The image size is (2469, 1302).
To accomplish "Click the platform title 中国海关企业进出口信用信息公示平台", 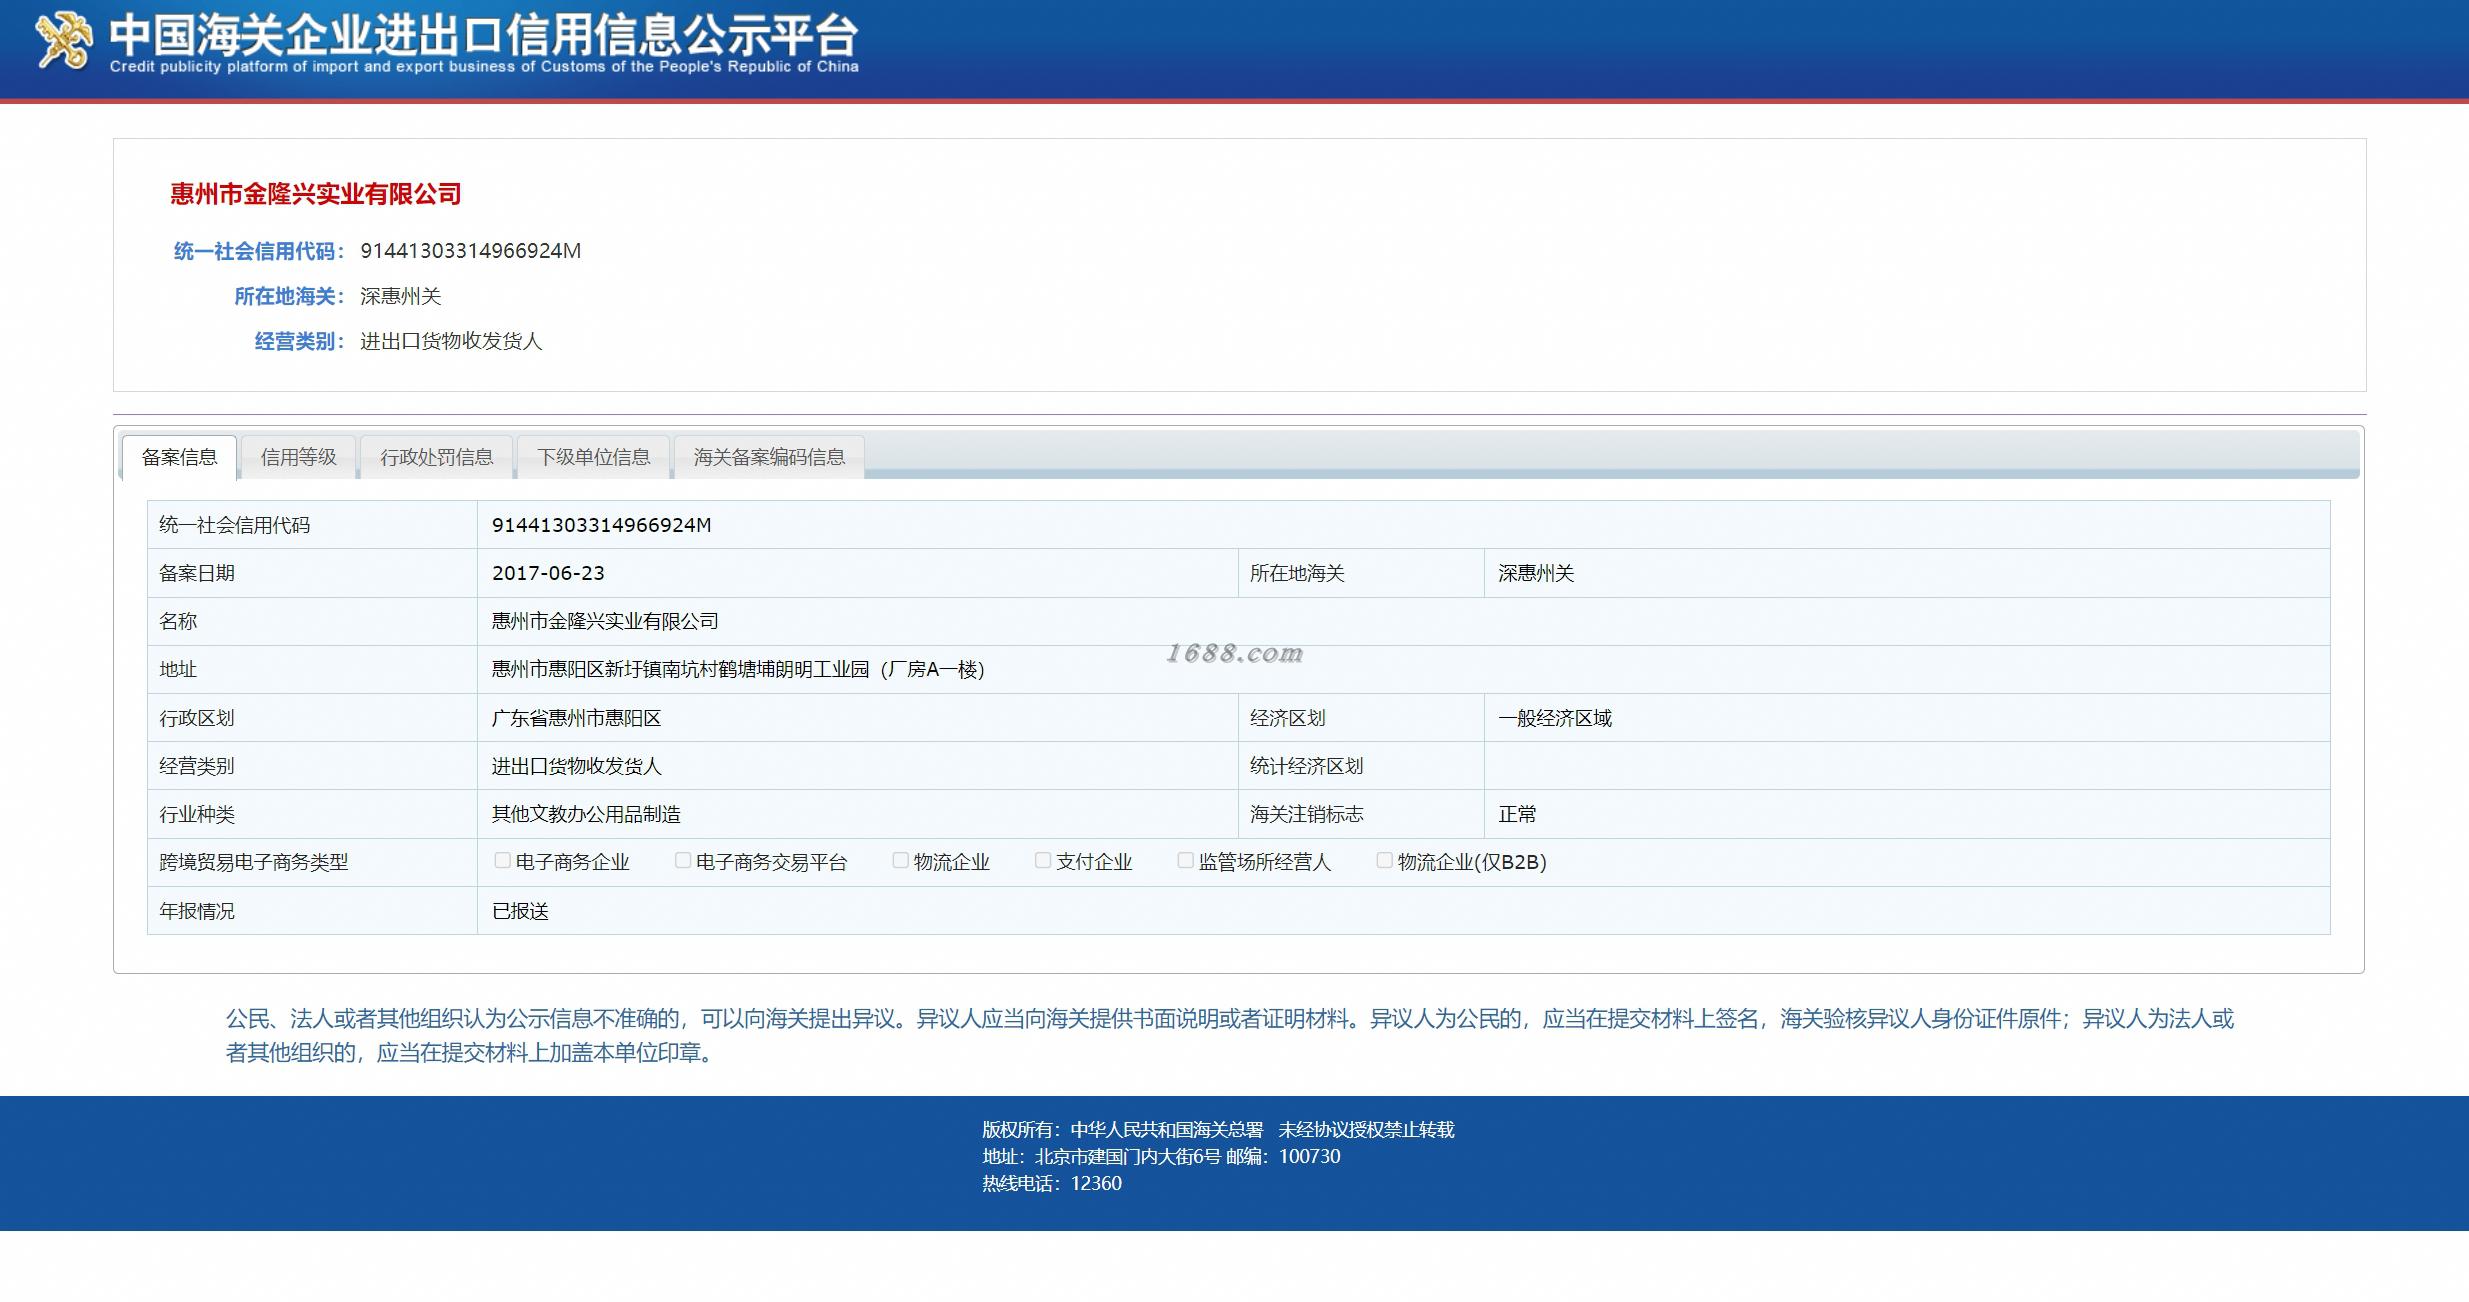I will point(483,36).
